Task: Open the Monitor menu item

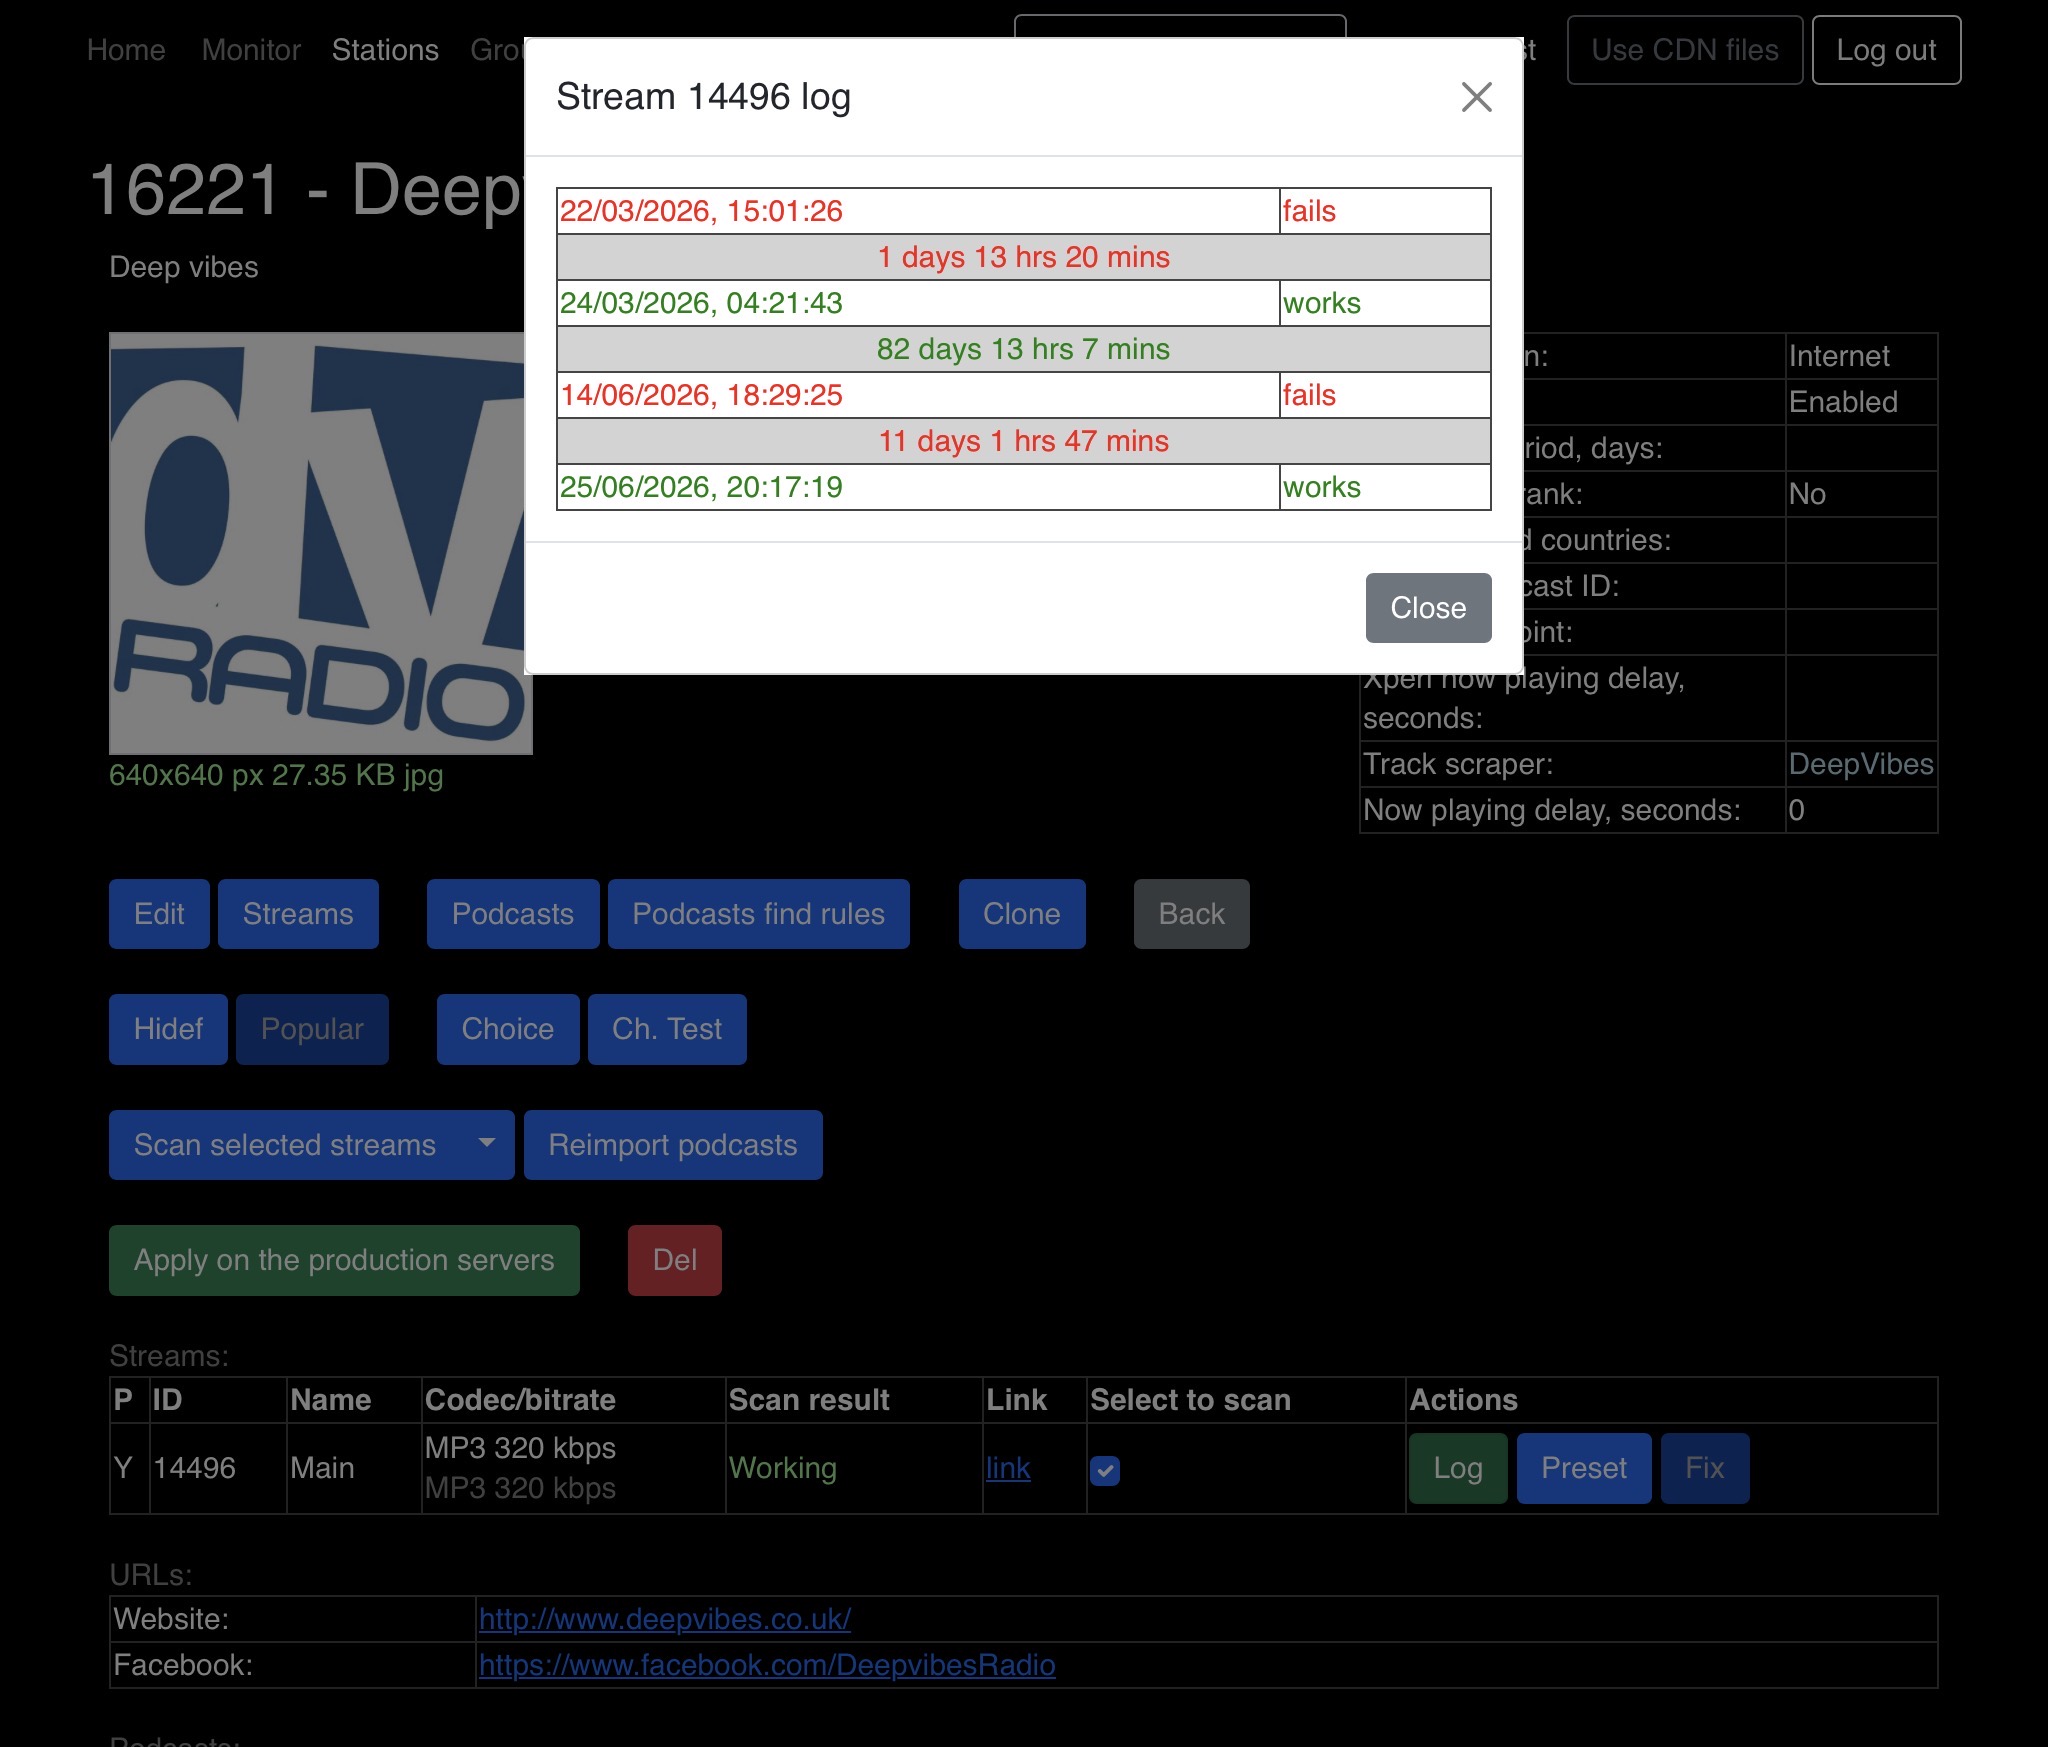Action: (x=251, y=50)
